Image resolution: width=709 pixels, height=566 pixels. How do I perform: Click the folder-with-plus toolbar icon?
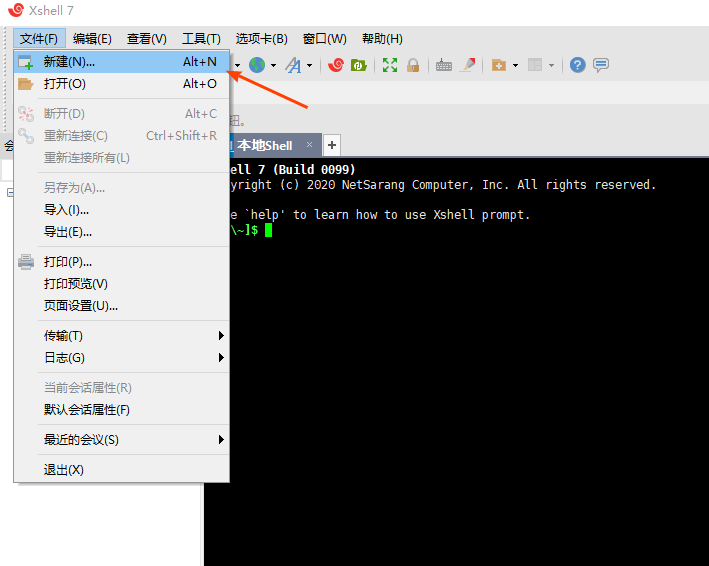[499, 65]
